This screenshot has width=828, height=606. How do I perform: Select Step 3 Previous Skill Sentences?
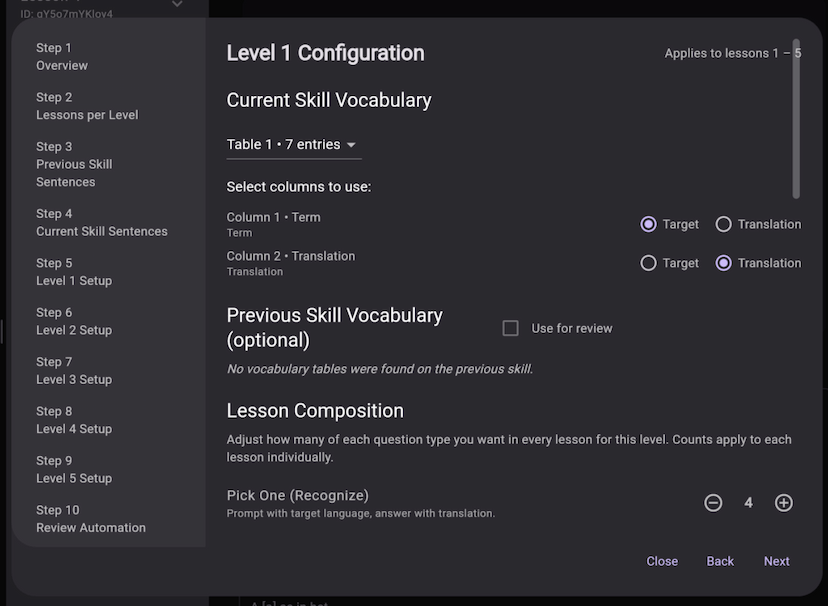click(x=80, y=163)
